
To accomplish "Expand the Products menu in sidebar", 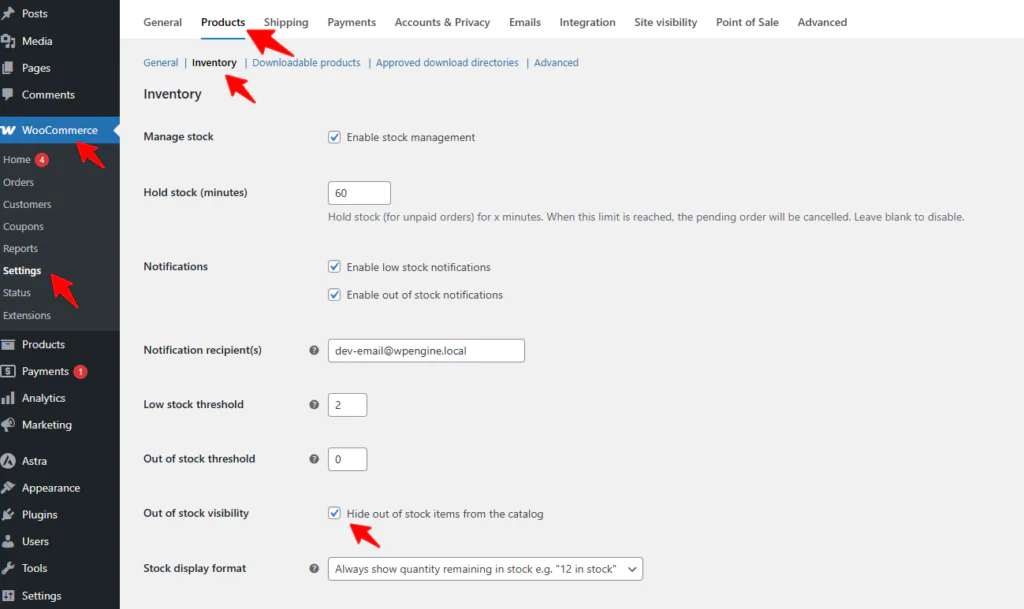I will click(43, 344).
